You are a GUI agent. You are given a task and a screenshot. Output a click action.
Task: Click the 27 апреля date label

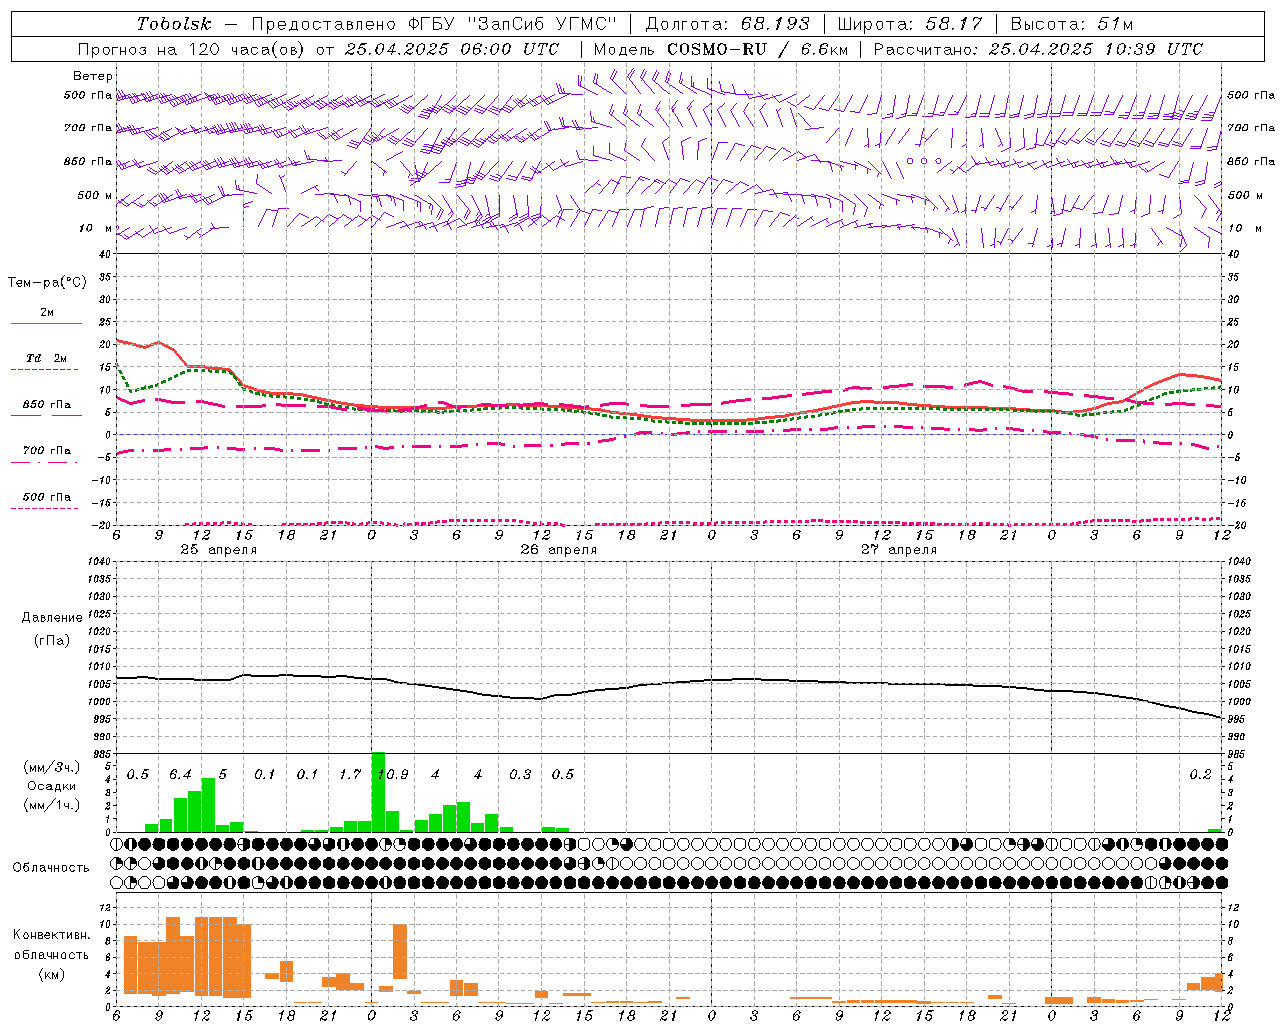tap(898, 550)
